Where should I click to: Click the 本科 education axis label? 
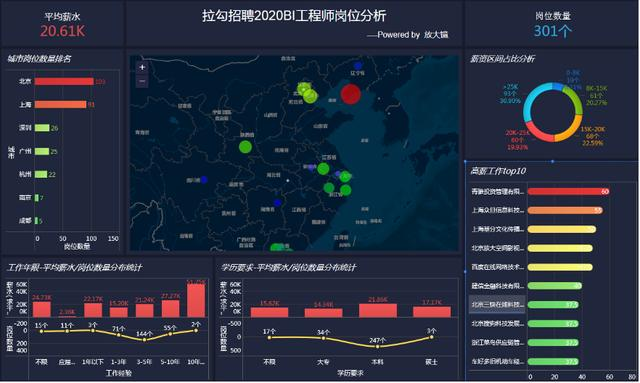378,362
